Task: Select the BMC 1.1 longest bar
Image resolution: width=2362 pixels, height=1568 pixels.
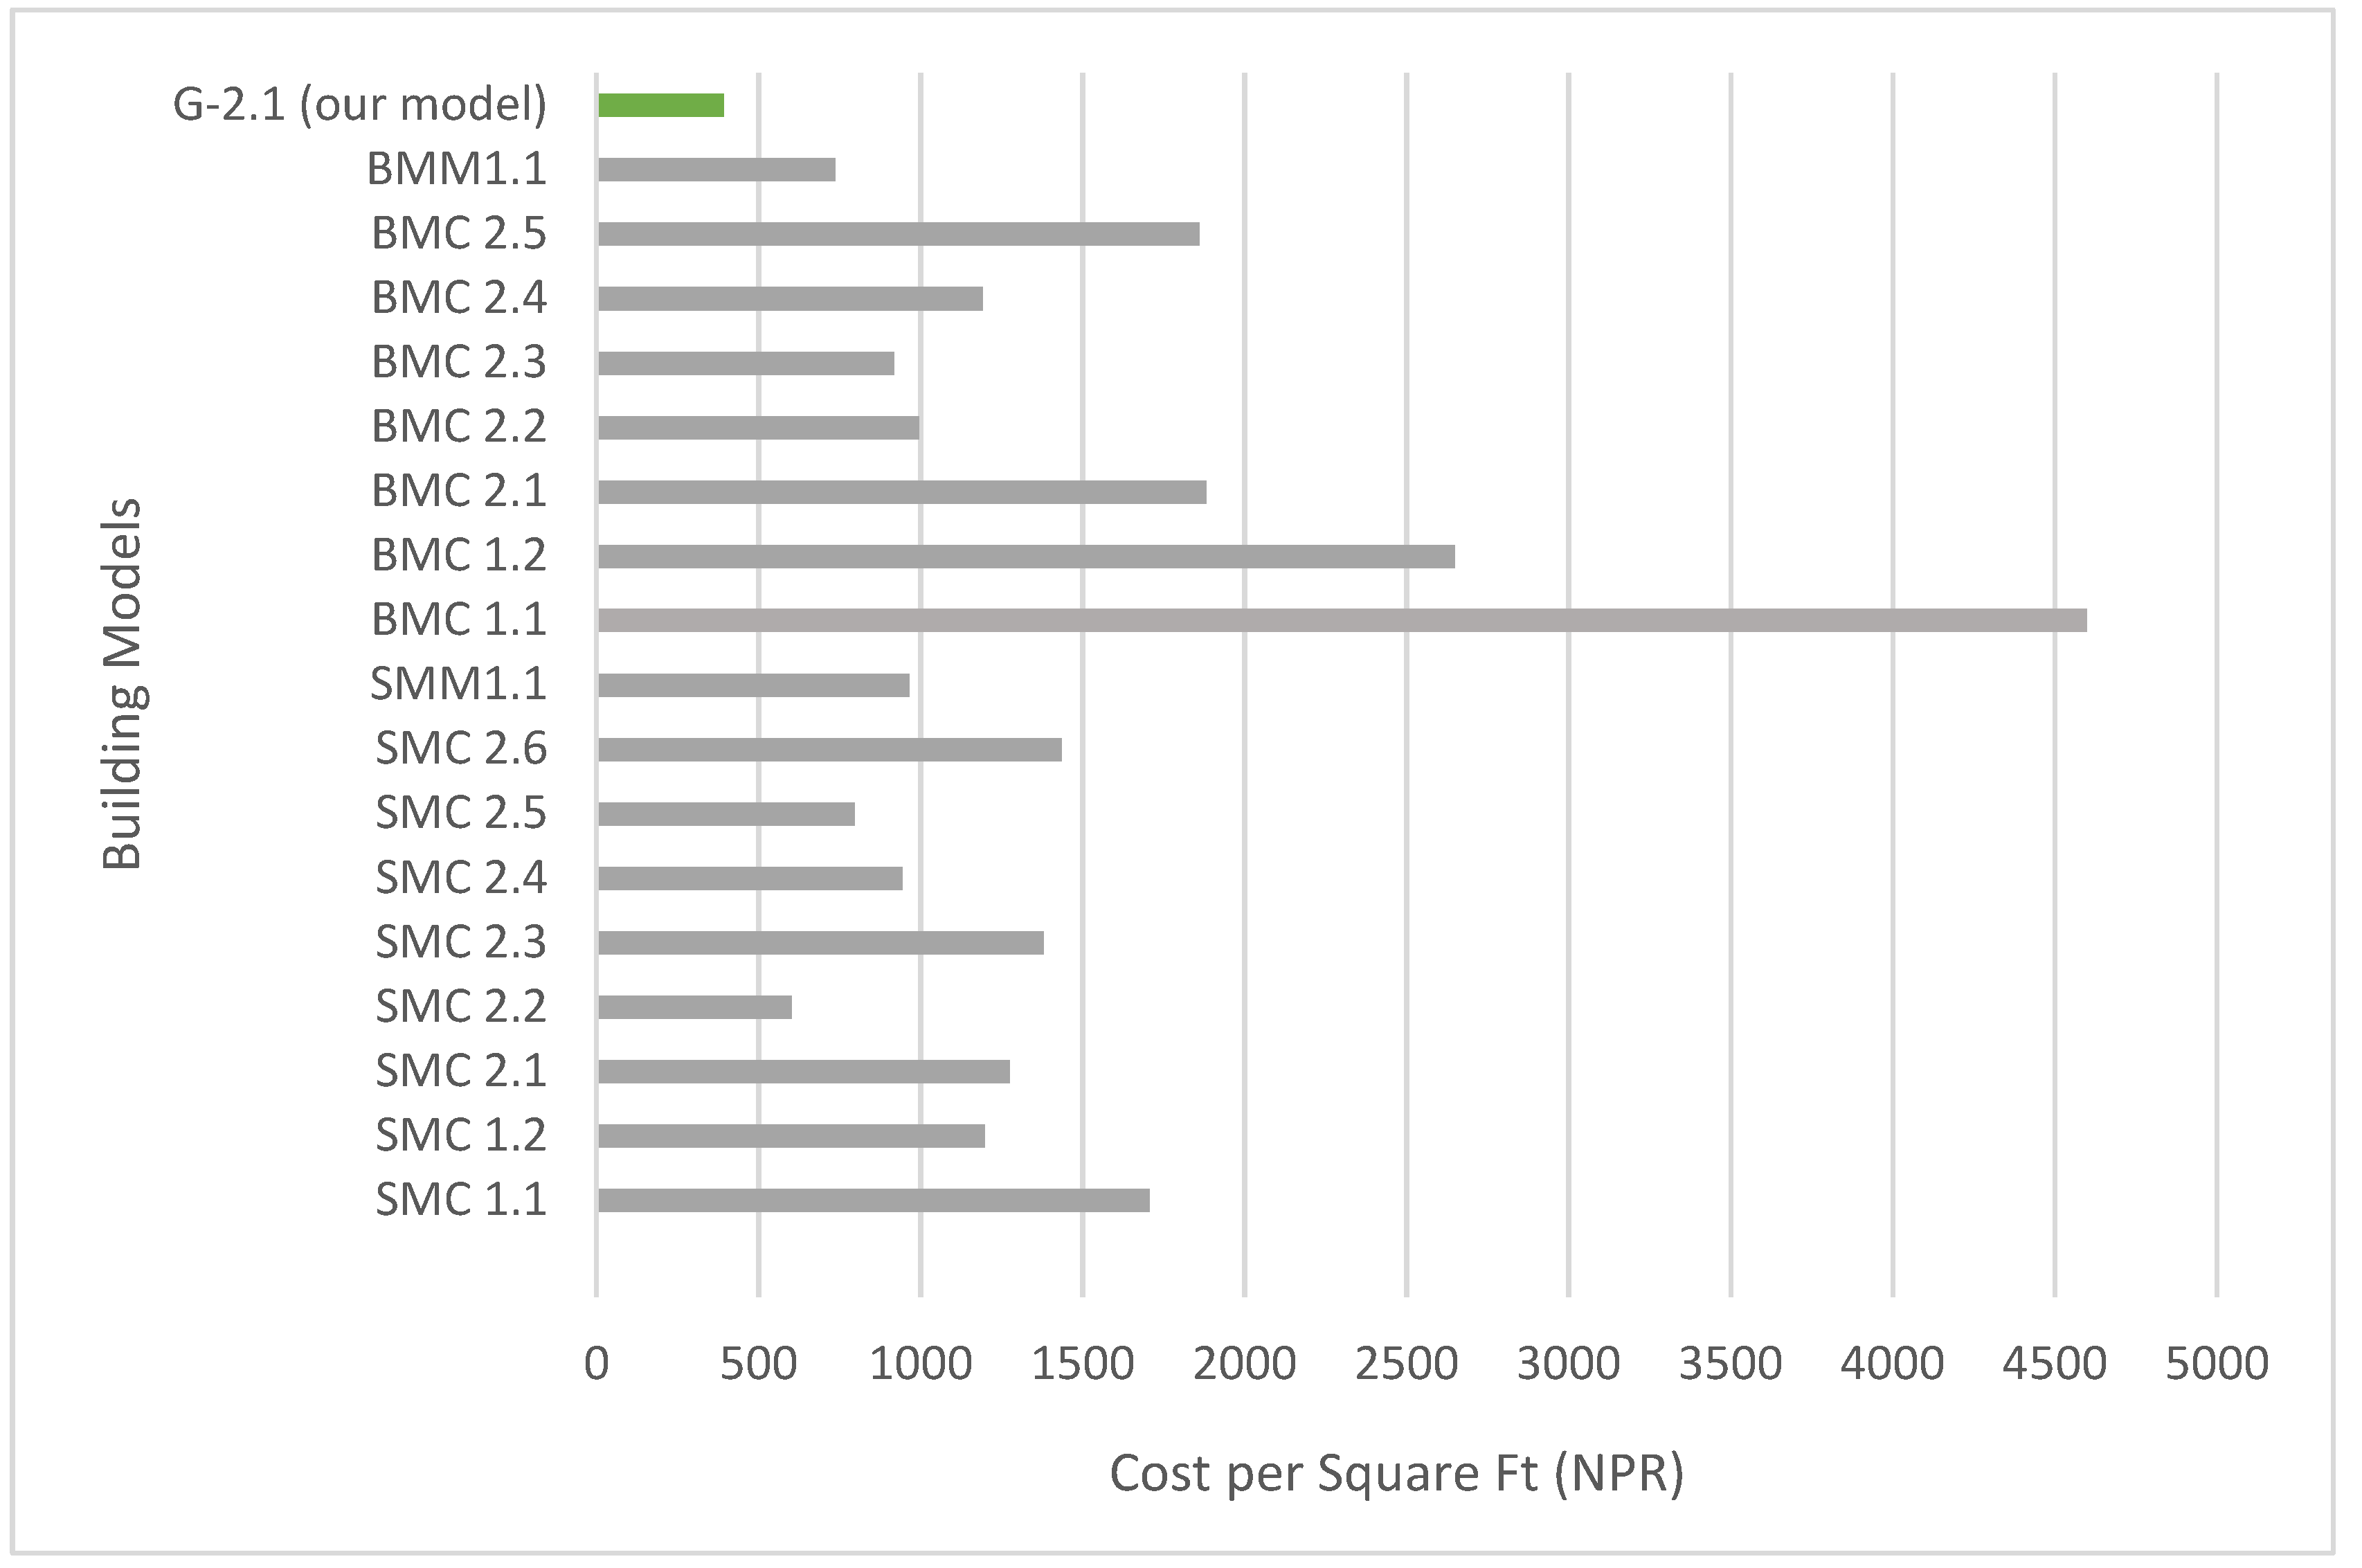Action: click(x=1341, y=620)
